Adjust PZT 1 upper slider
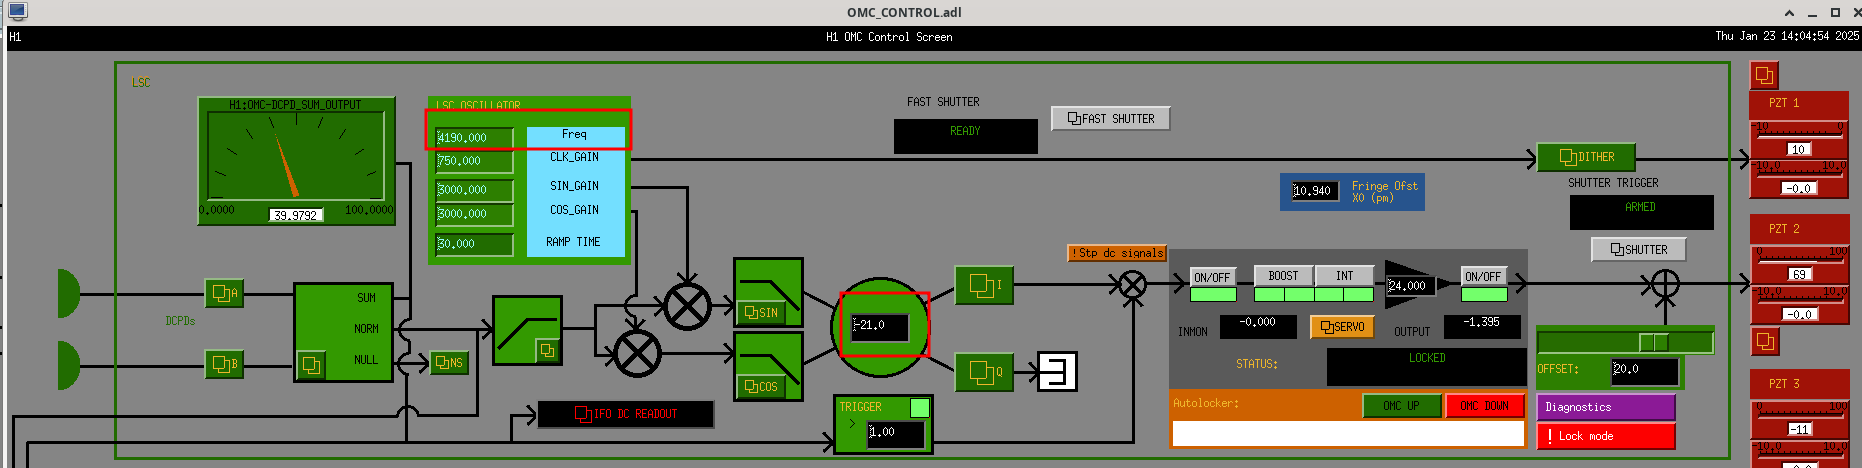This screenshot has width=1862, height=468. tap(1800, 131)
